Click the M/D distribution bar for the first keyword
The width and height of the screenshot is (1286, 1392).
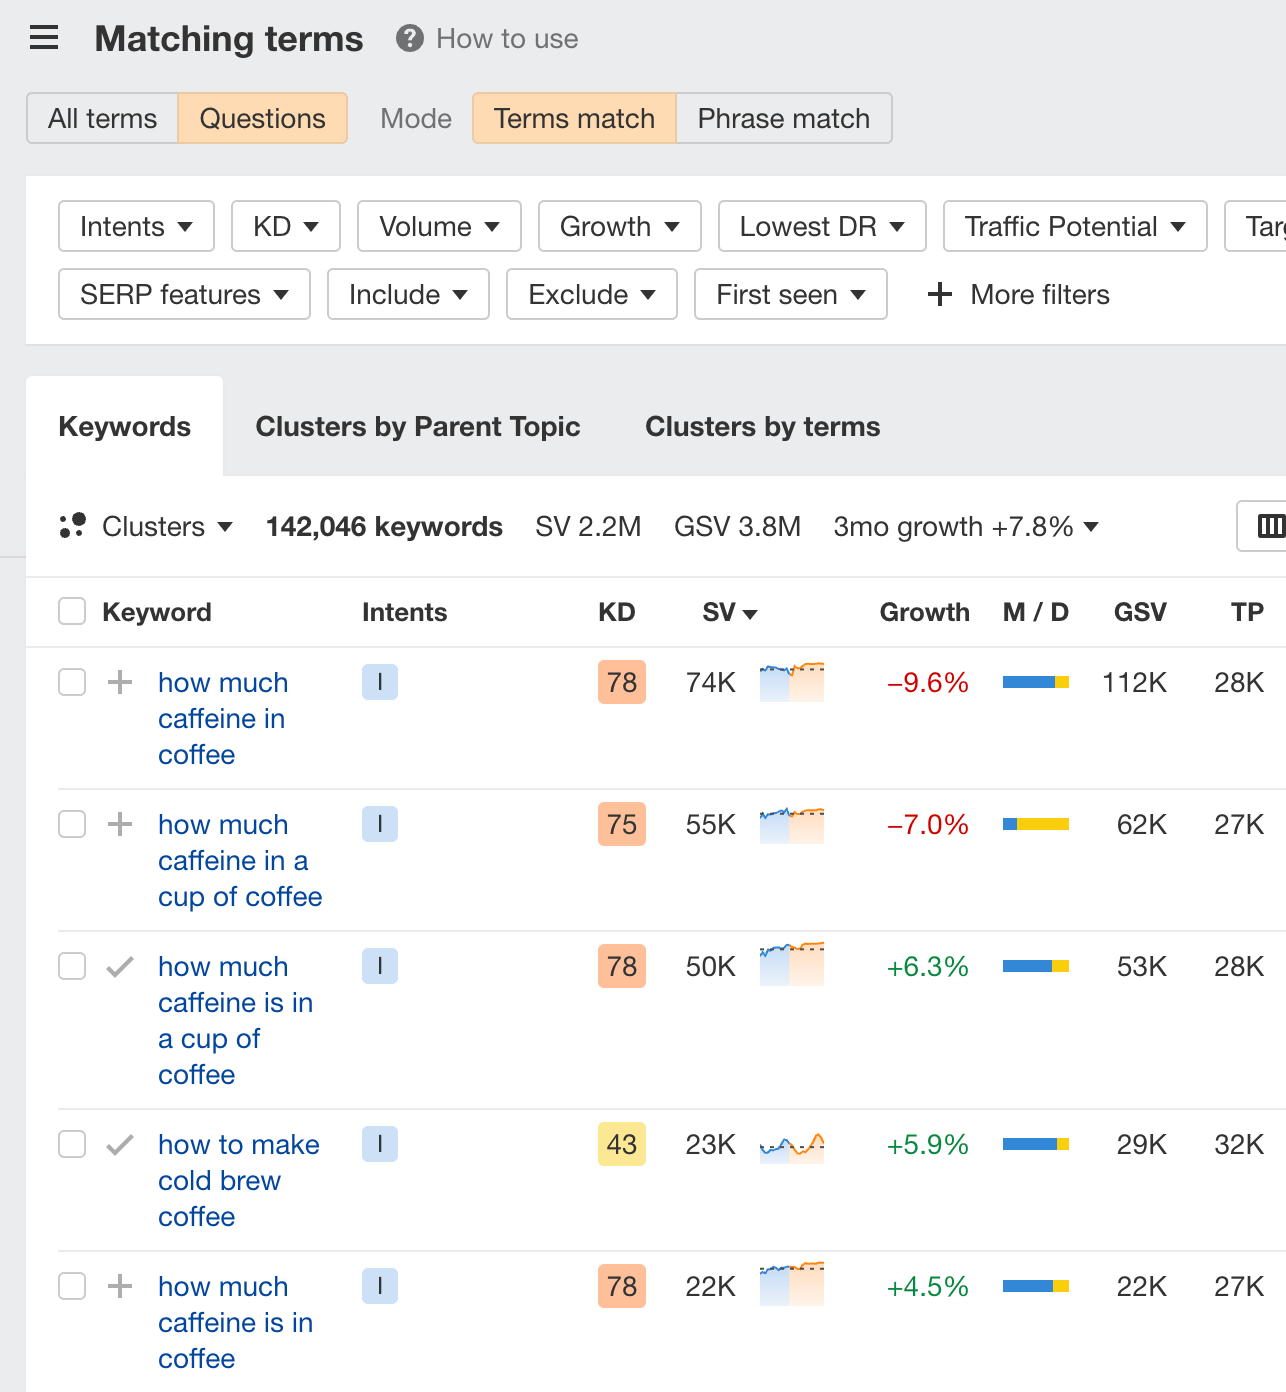click(x=1035, y=682)
